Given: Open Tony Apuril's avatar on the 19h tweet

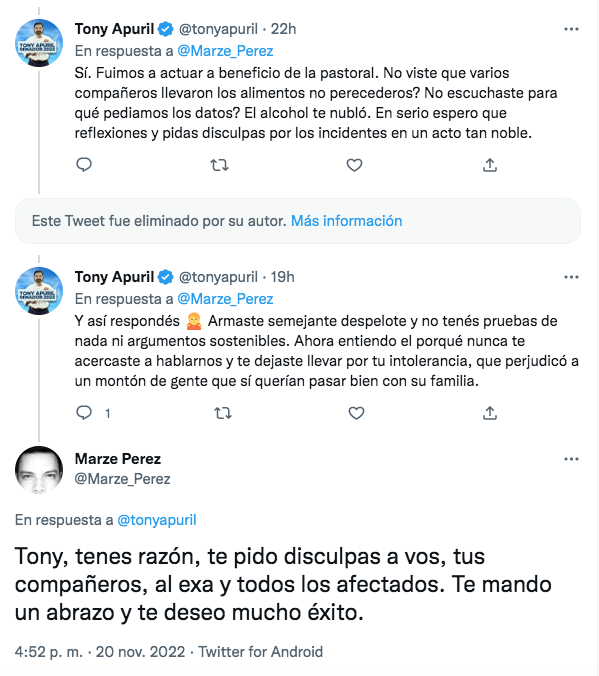Looking at the screenshot, I should (39, 291).
